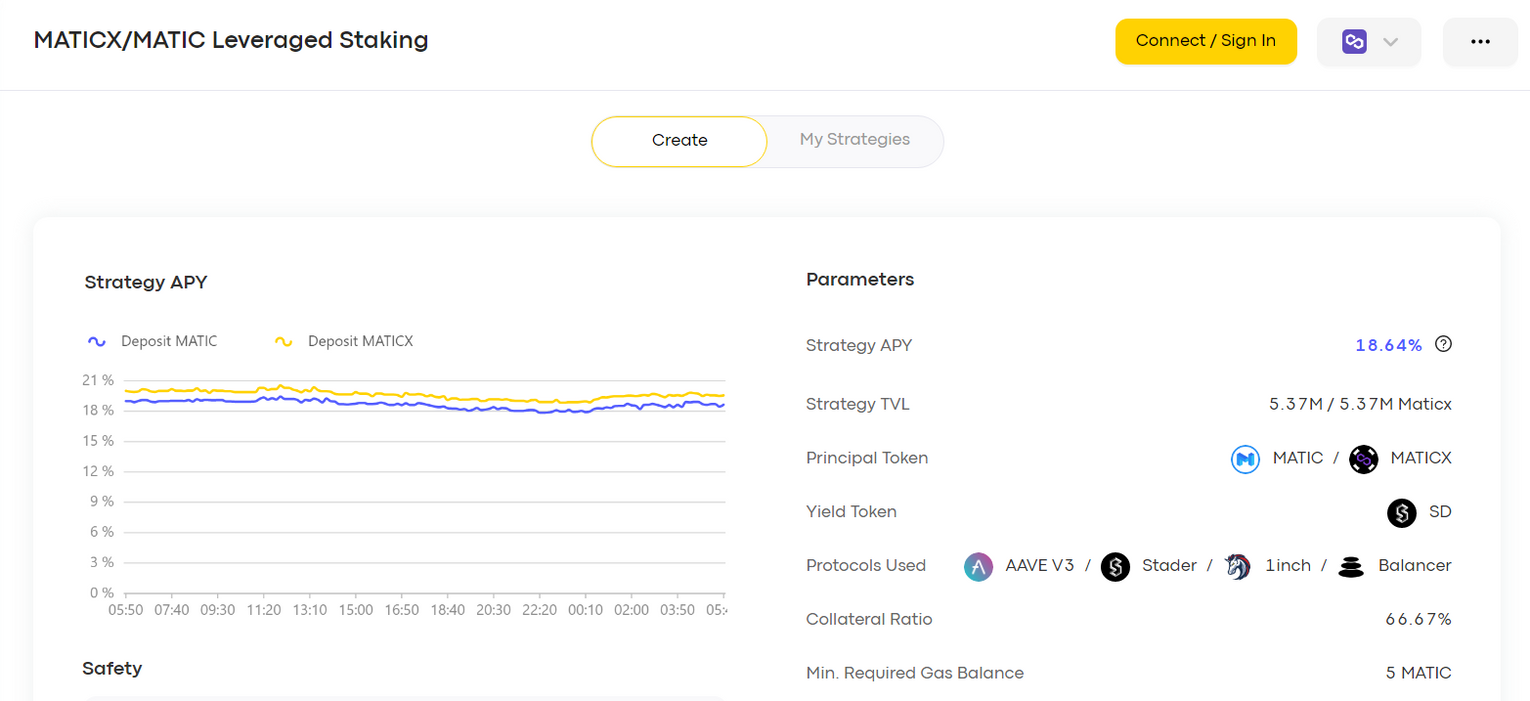The width and height of the screenshot is (1530, 701).
Task: Click the Balancer protocol icon
Action: tap(1351, 567)
